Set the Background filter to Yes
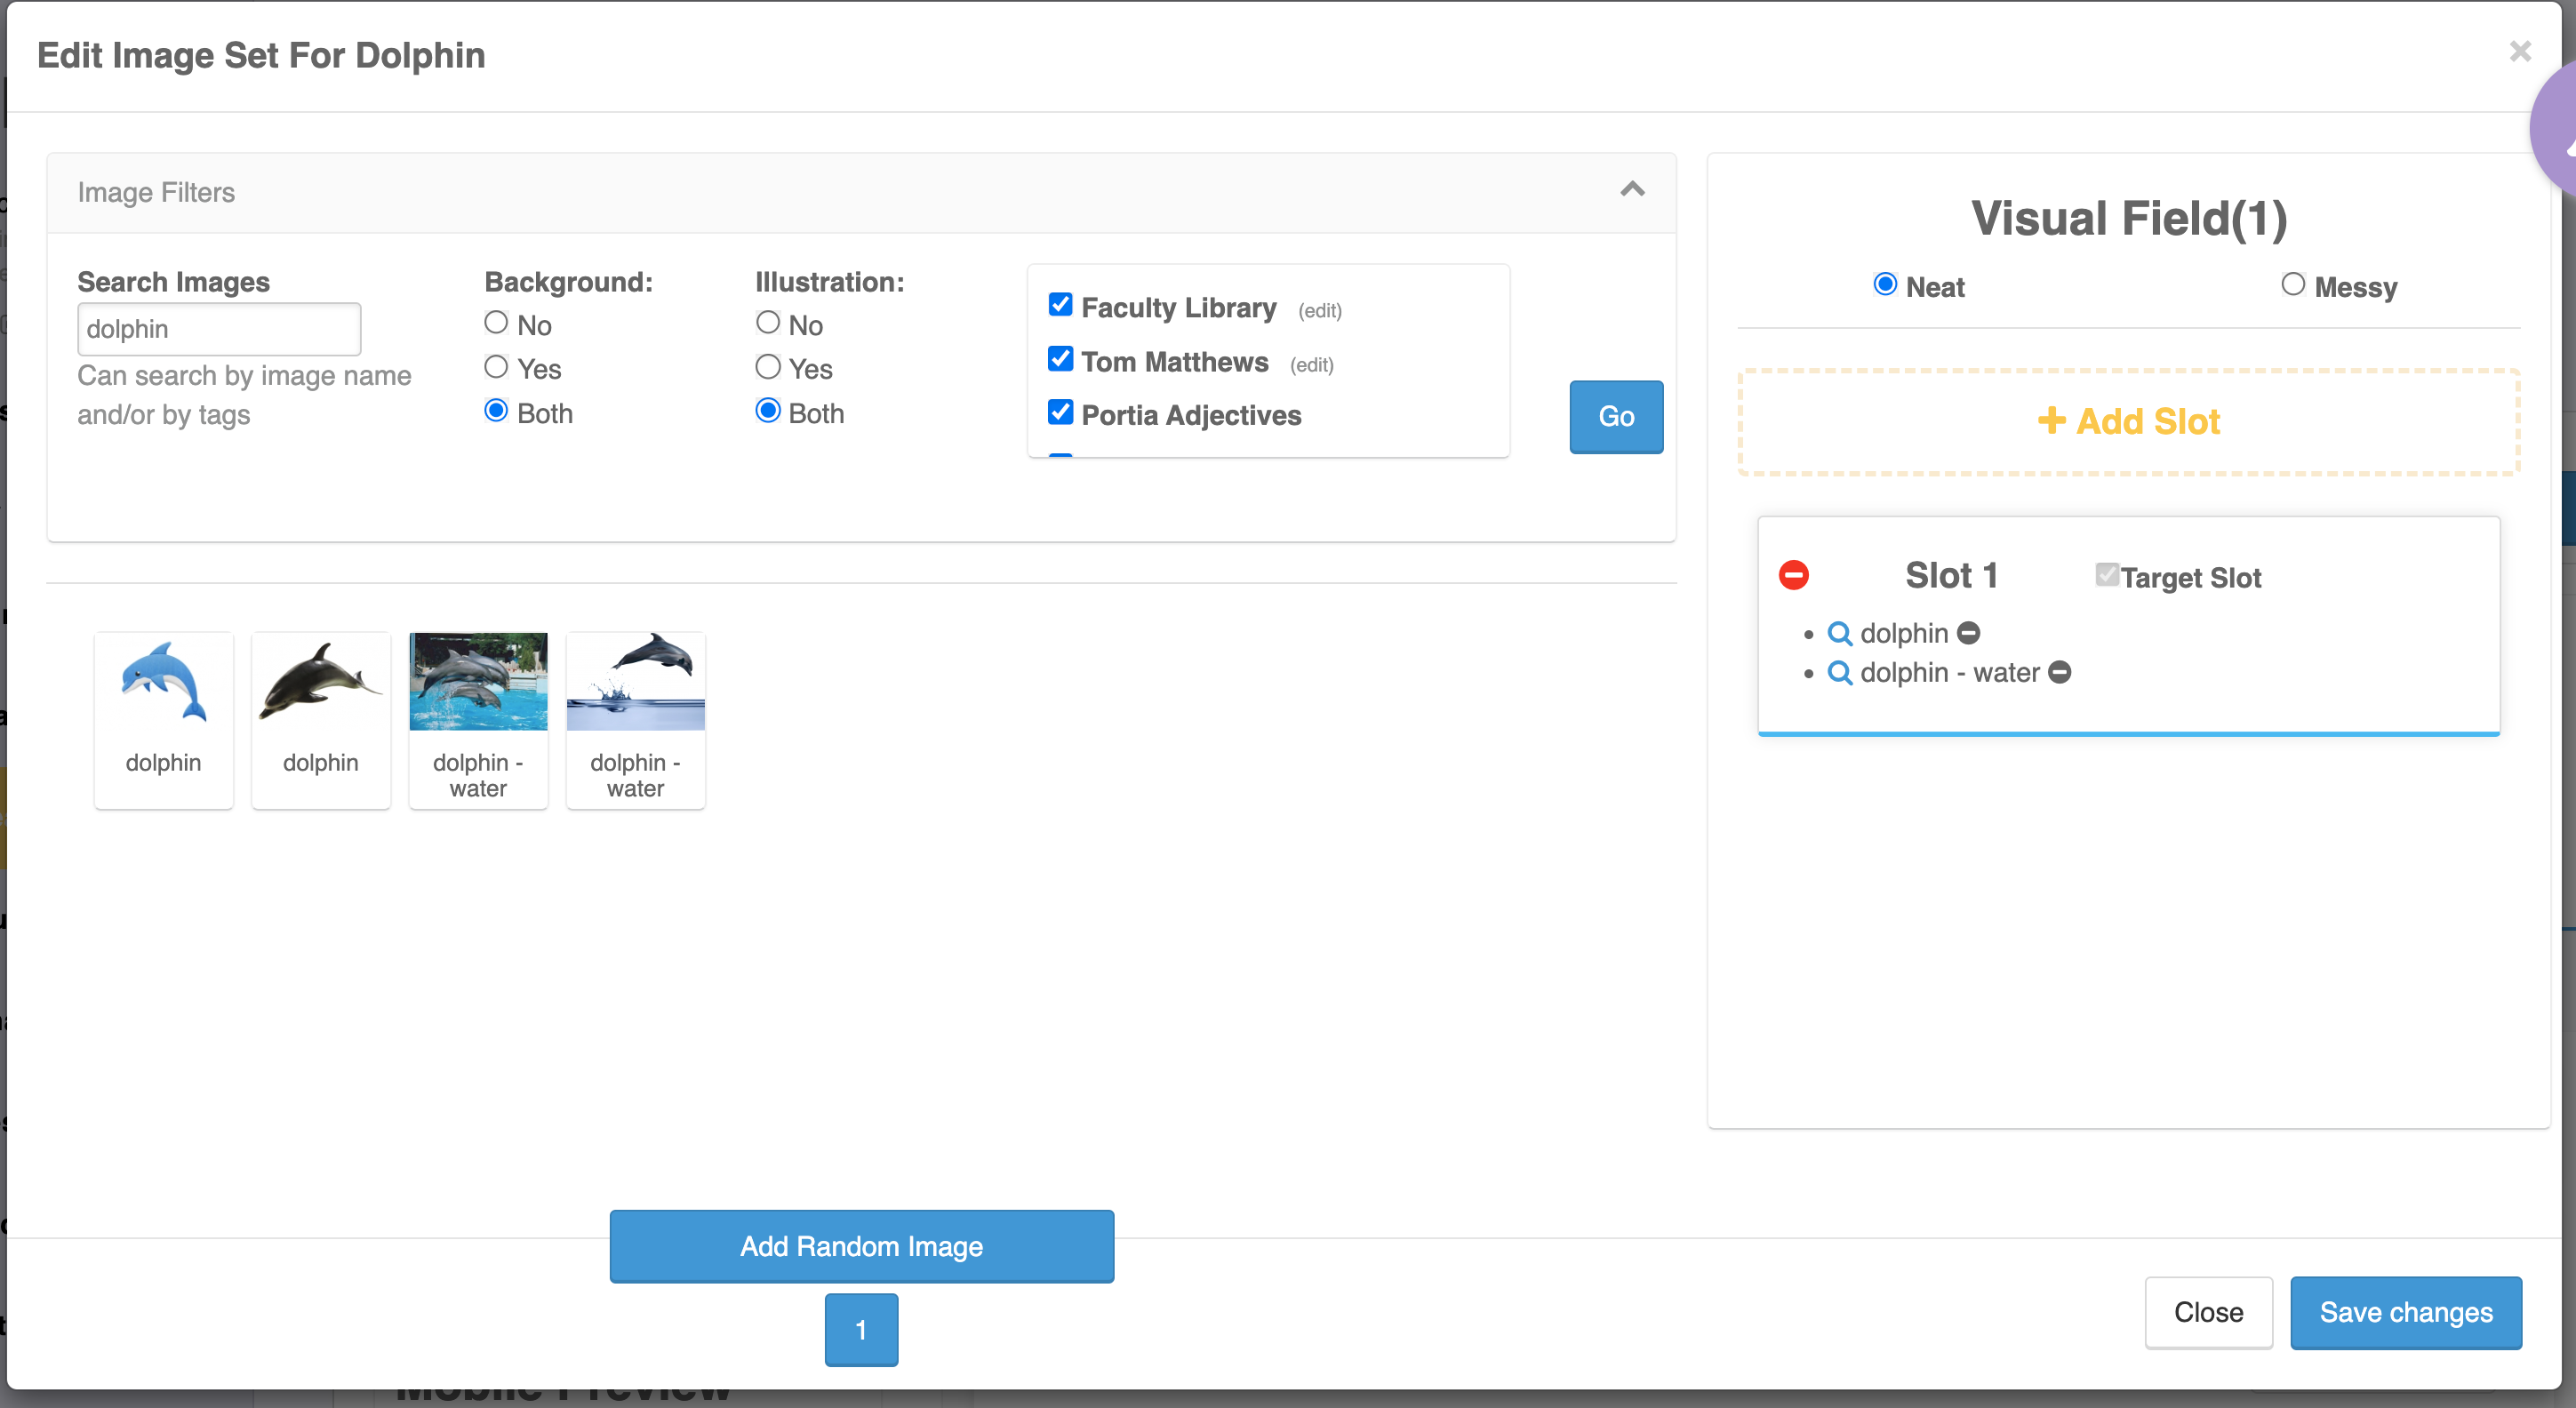Image resolution: width=2576 pixels, height=1408 pixels. point(496,367)
